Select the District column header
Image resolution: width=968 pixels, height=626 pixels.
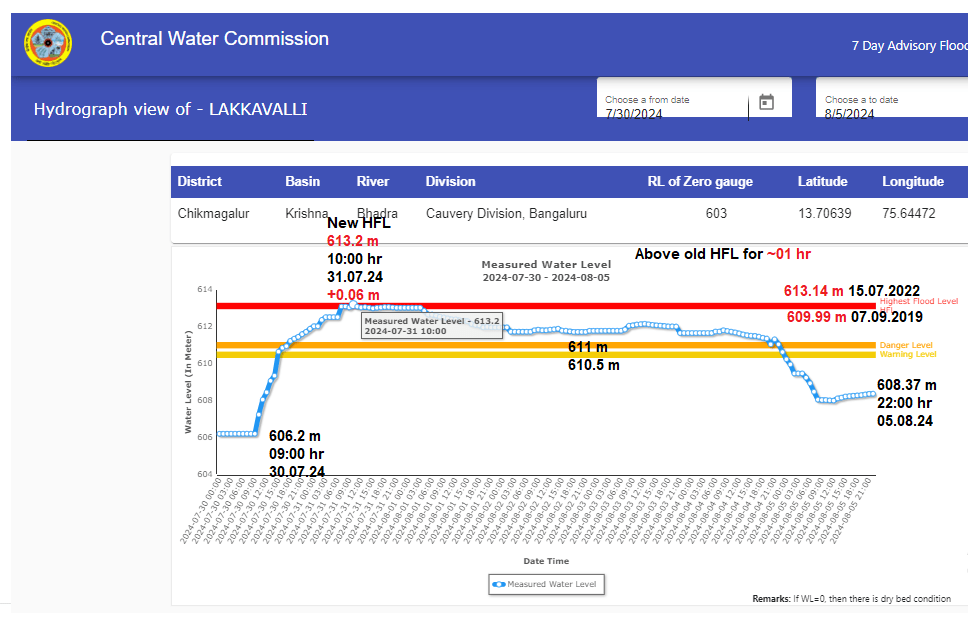(200, 182)
